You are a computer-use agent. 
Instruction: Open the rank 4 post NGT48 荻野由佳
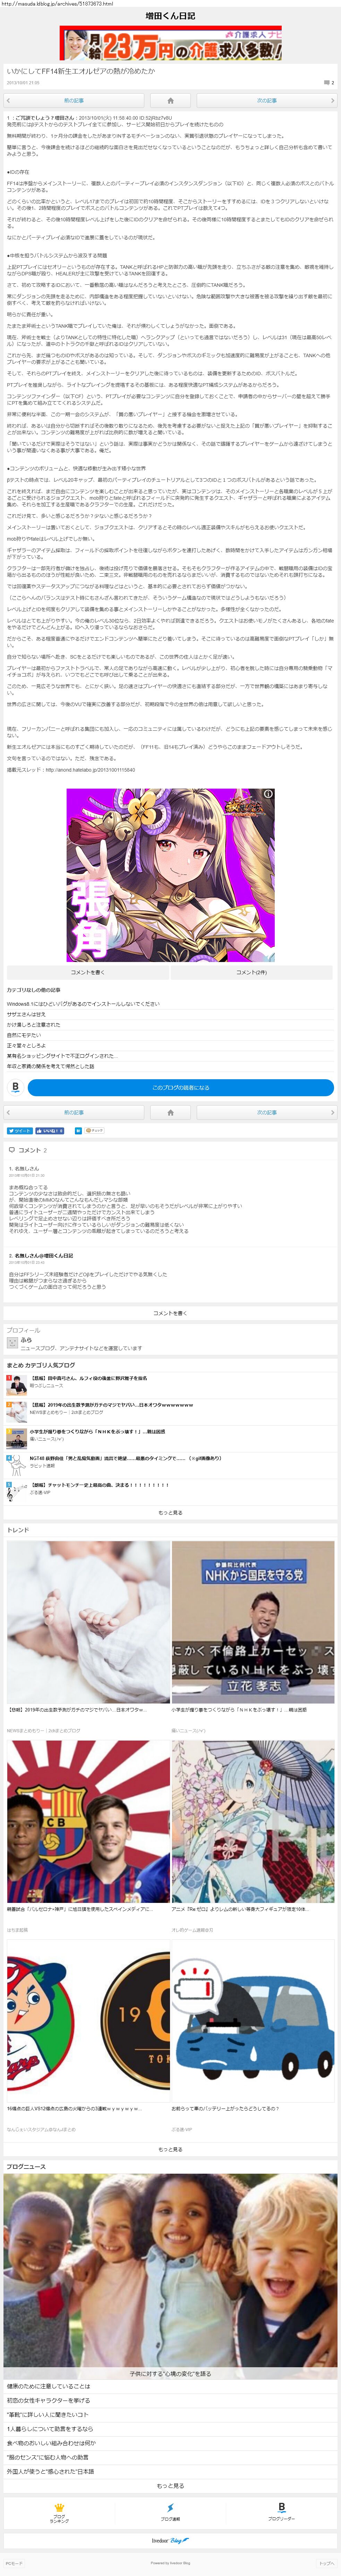(x=126, y=1458)
